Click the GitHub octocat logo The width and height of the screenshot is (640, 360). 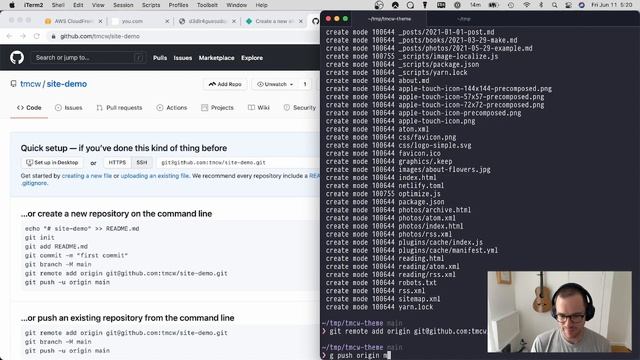[x=17, y=58]
